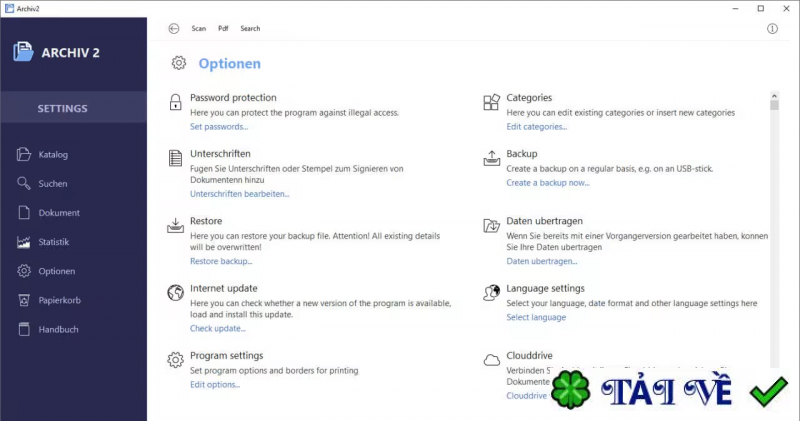
Task: Select Scan in the top toolbar
Action: point(199,29)
